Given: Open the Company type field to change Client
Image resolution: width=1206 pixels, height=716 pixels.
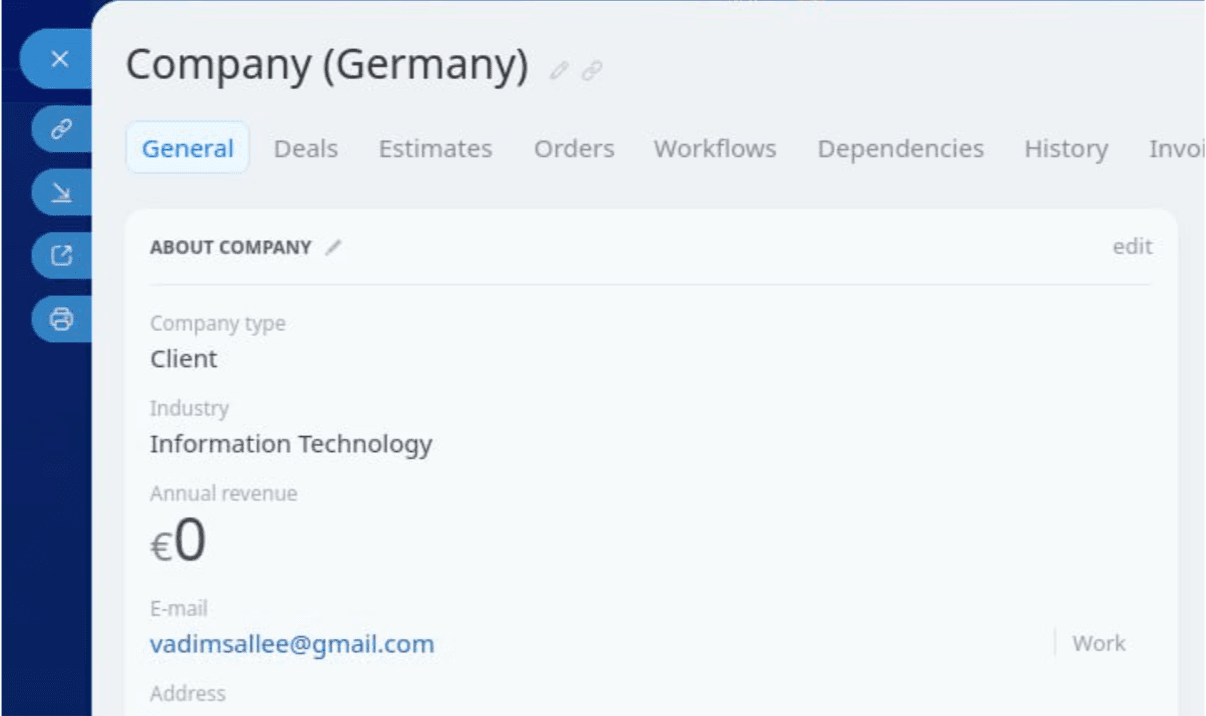Looking at the screenshot, I should coord(184,358).
